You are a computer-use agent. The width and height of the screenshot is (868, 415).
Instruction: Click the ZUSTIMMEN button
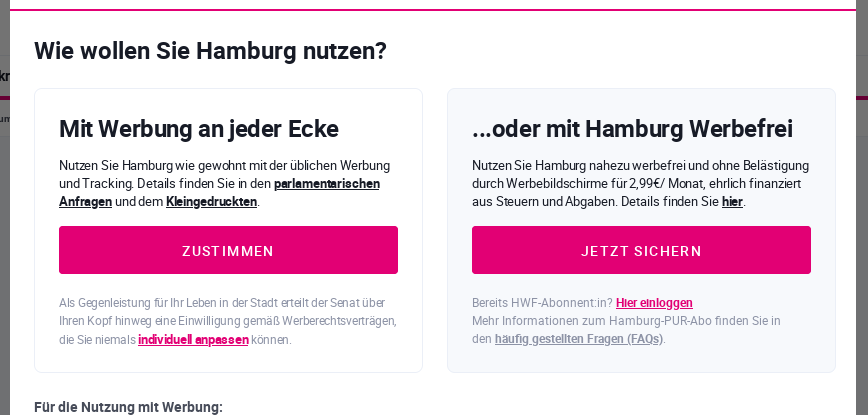point(228,250)
